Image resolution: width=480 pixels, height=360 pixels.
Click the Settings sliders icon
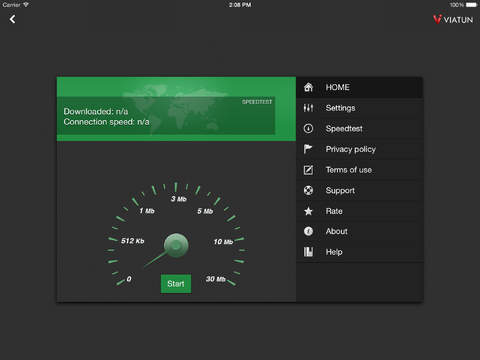[308, 108]
